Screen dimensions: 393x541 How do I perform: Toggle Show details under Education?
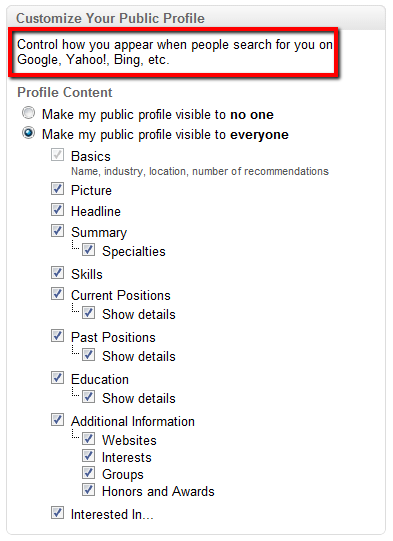(88, 396)
